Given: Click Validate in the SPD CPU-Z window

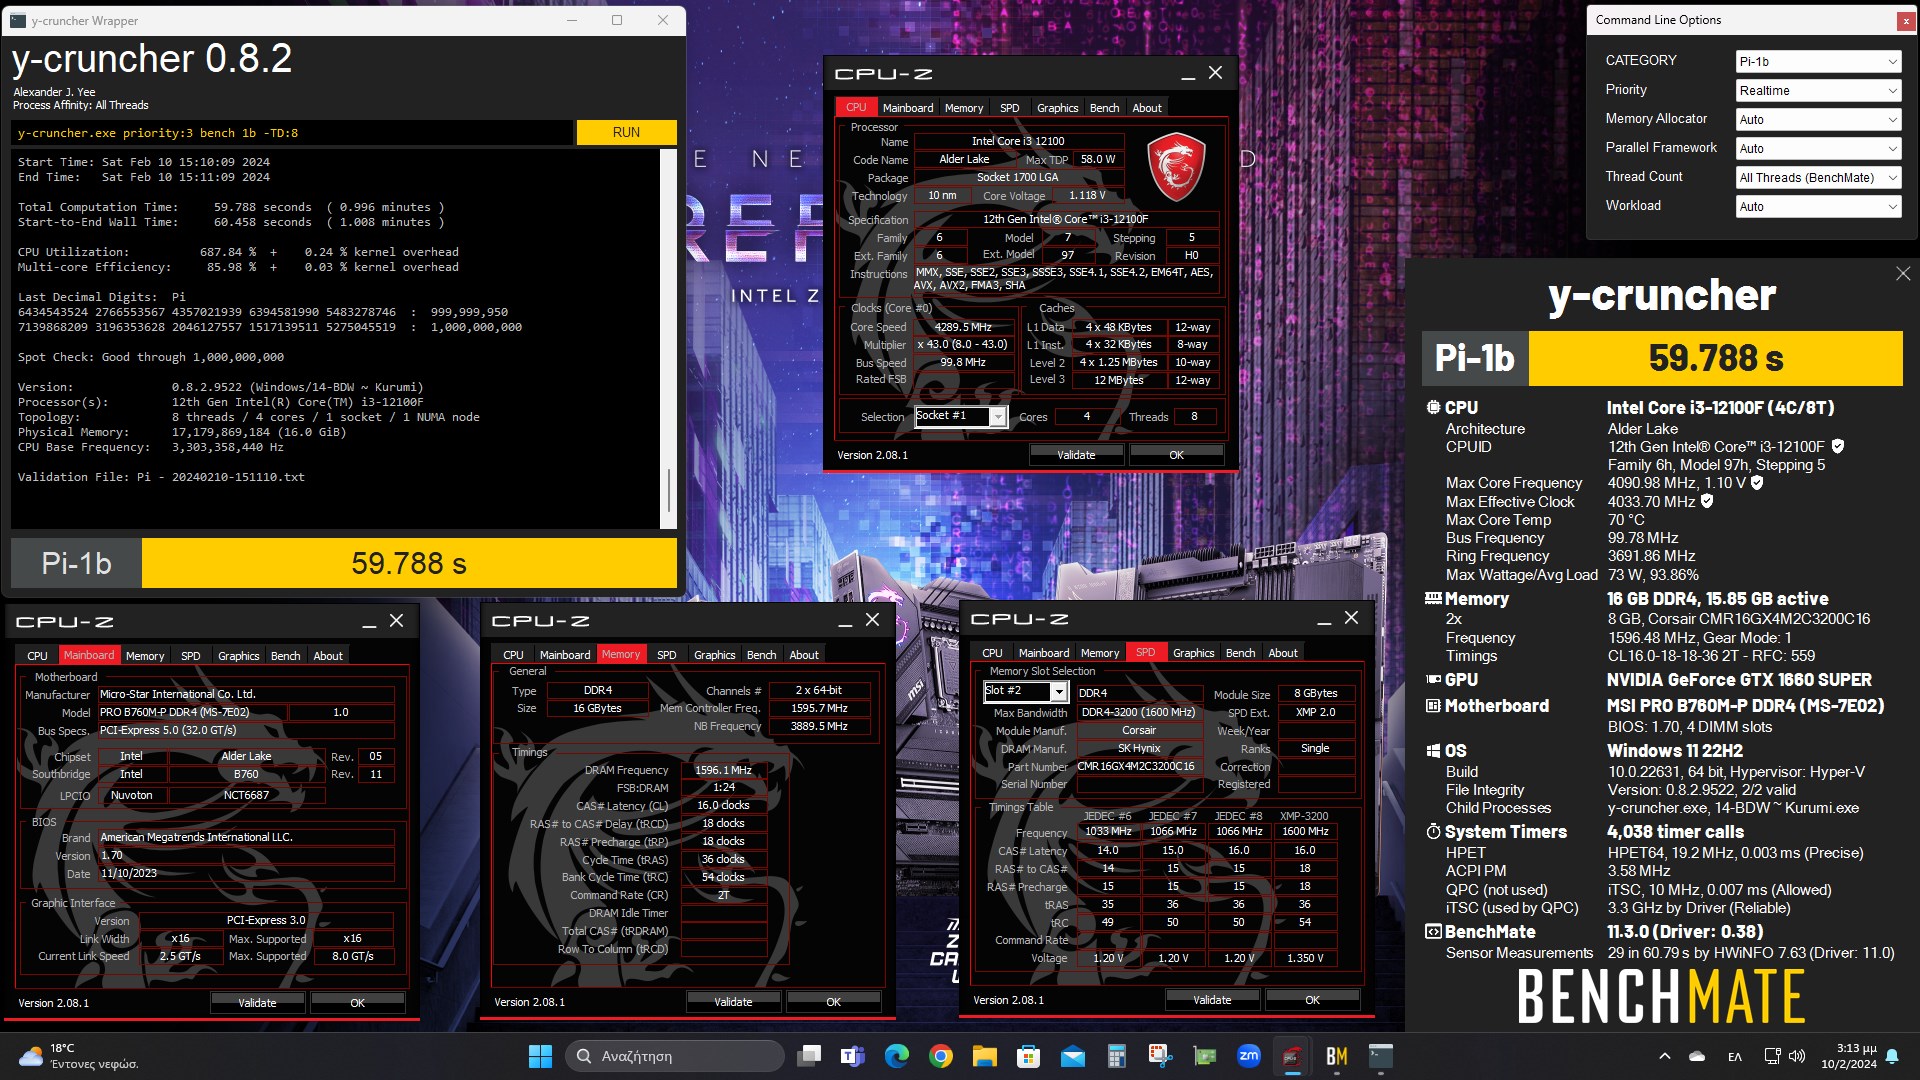Looking at the screenshot, I should click(x=1213, y=999).
